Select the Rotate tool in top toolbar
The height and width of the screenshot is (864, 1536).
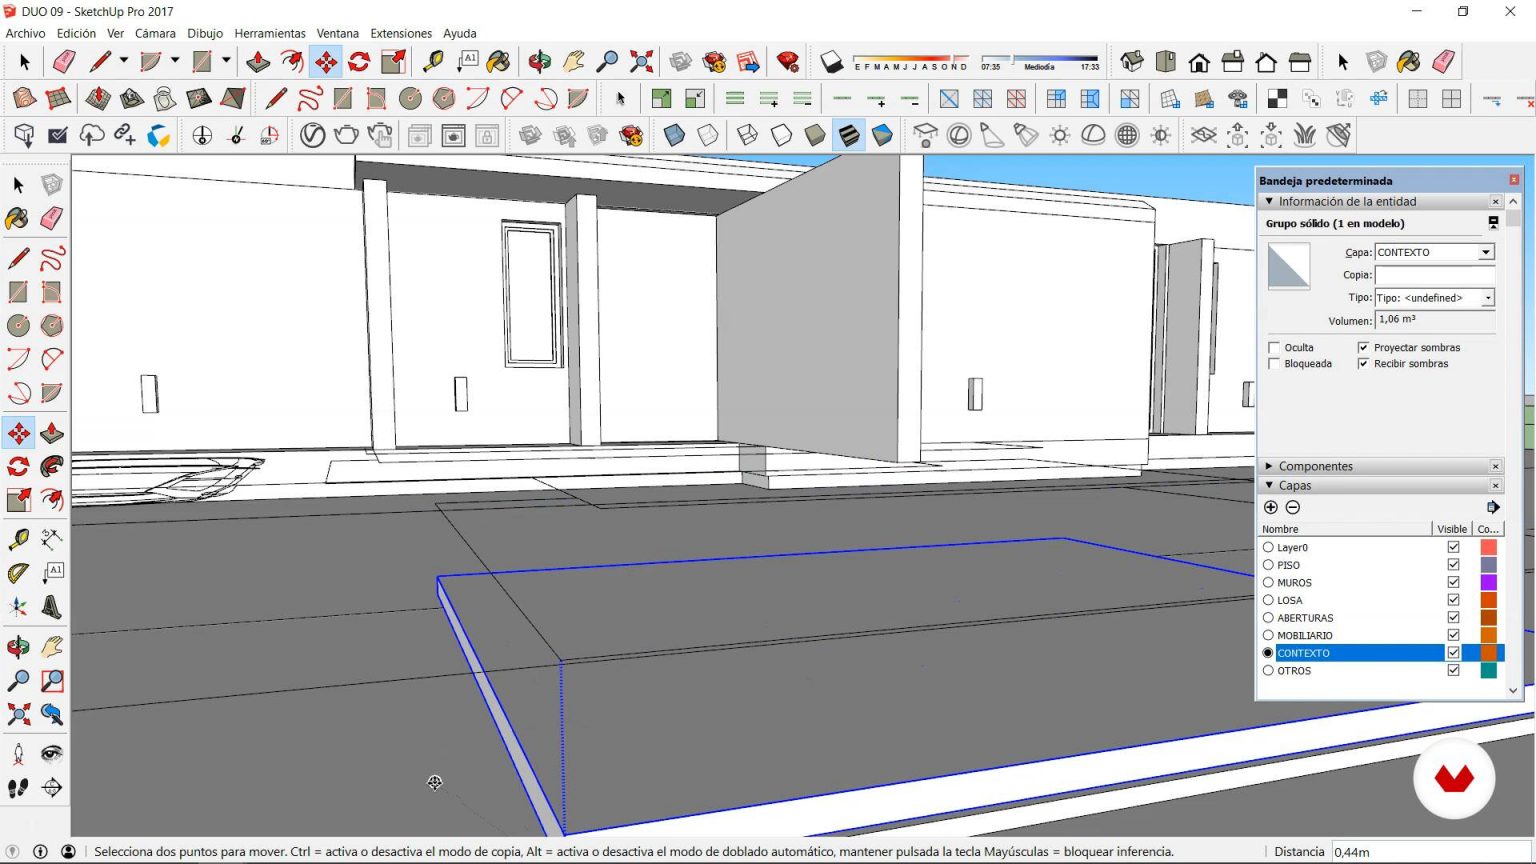pyautogui.click(x=359, y=62)
